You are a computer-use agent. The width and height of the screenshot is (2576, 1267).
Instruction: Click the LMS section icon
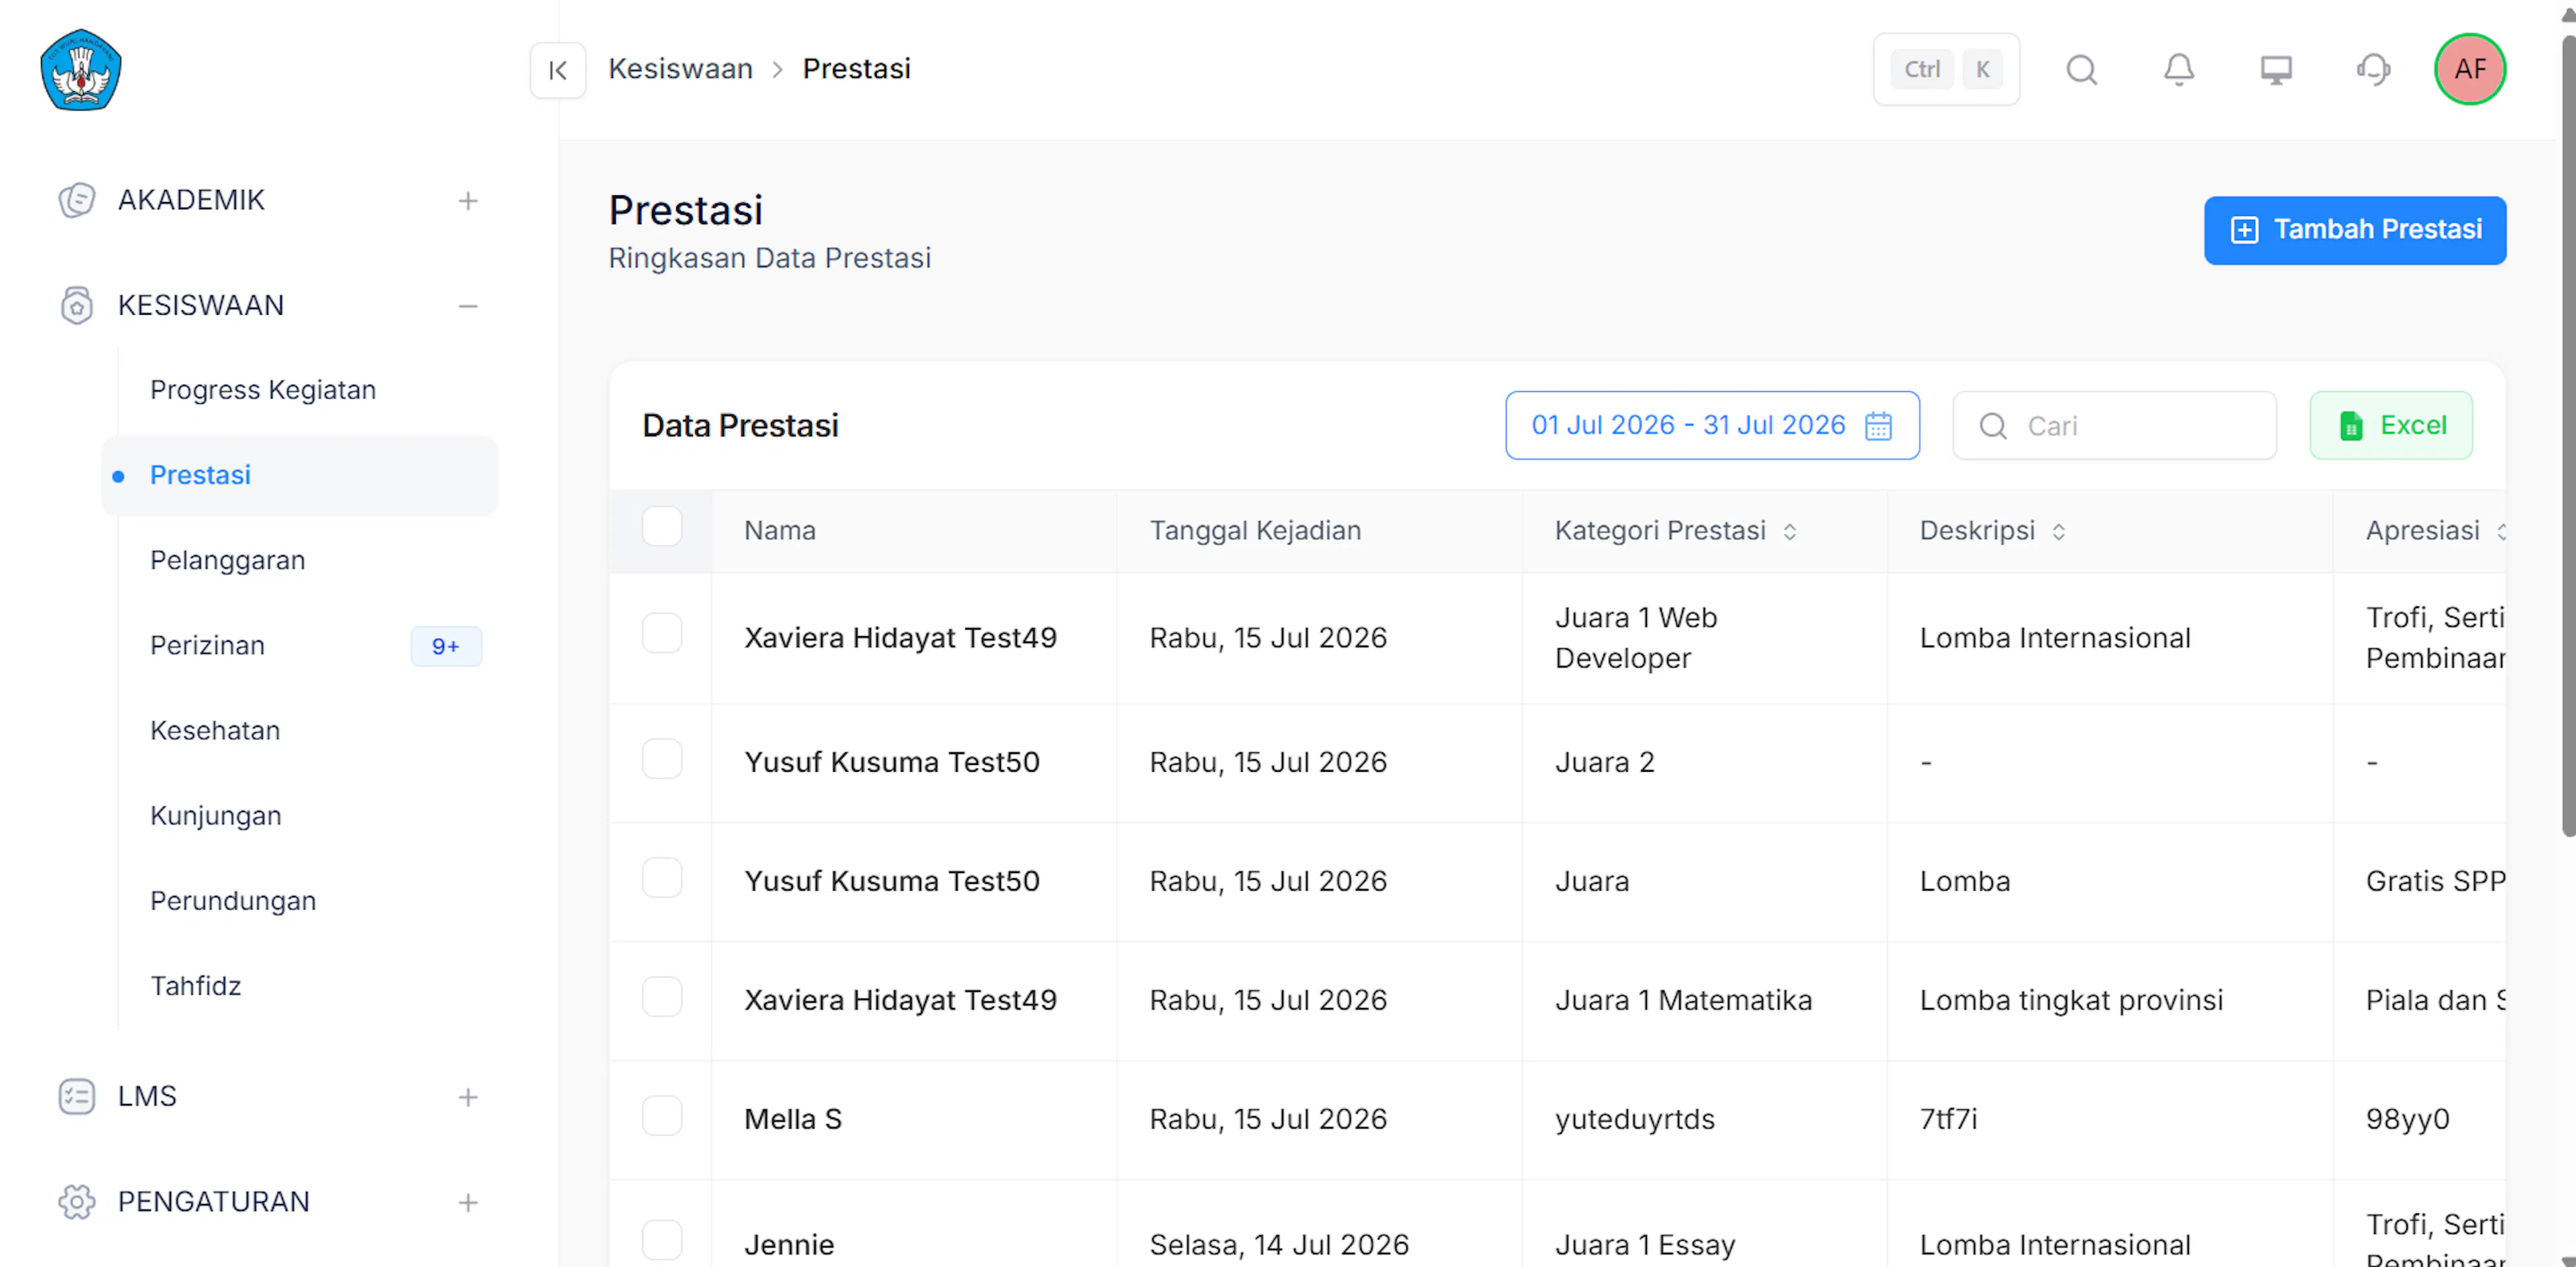[x=77, y=1096]
